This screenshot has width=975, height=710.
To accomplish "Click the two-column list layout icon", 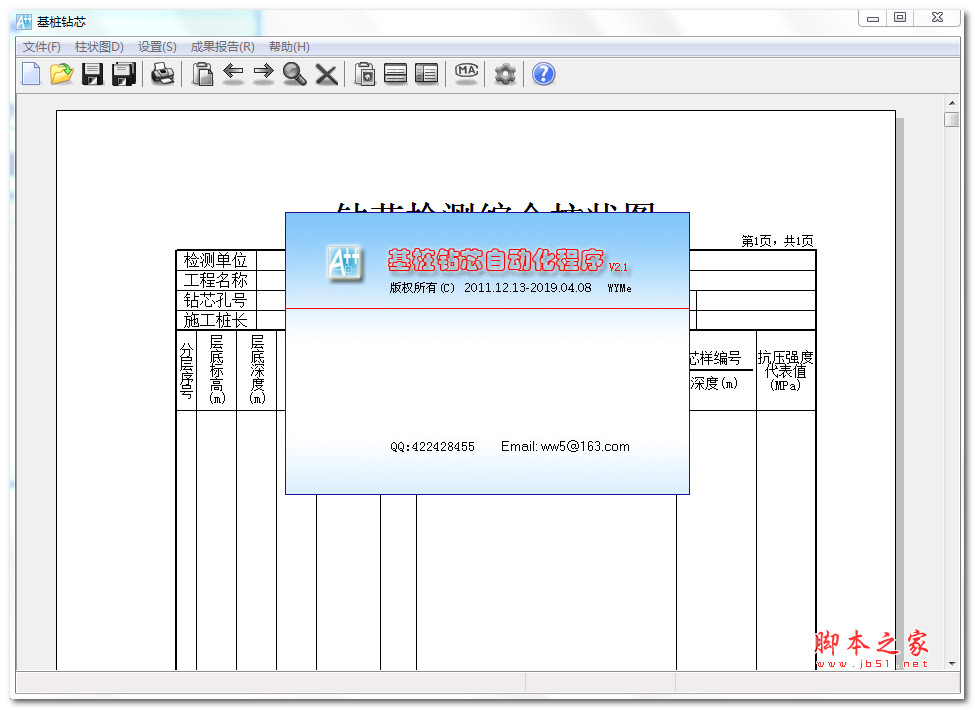I will tap(427, 74).
